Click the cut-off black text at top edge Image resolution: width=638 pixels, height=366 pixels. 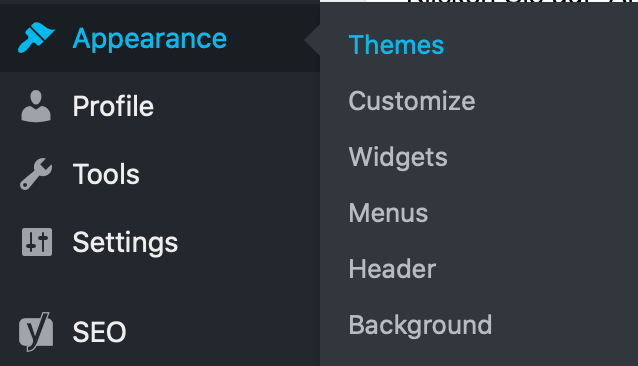[x=523, y=2]
